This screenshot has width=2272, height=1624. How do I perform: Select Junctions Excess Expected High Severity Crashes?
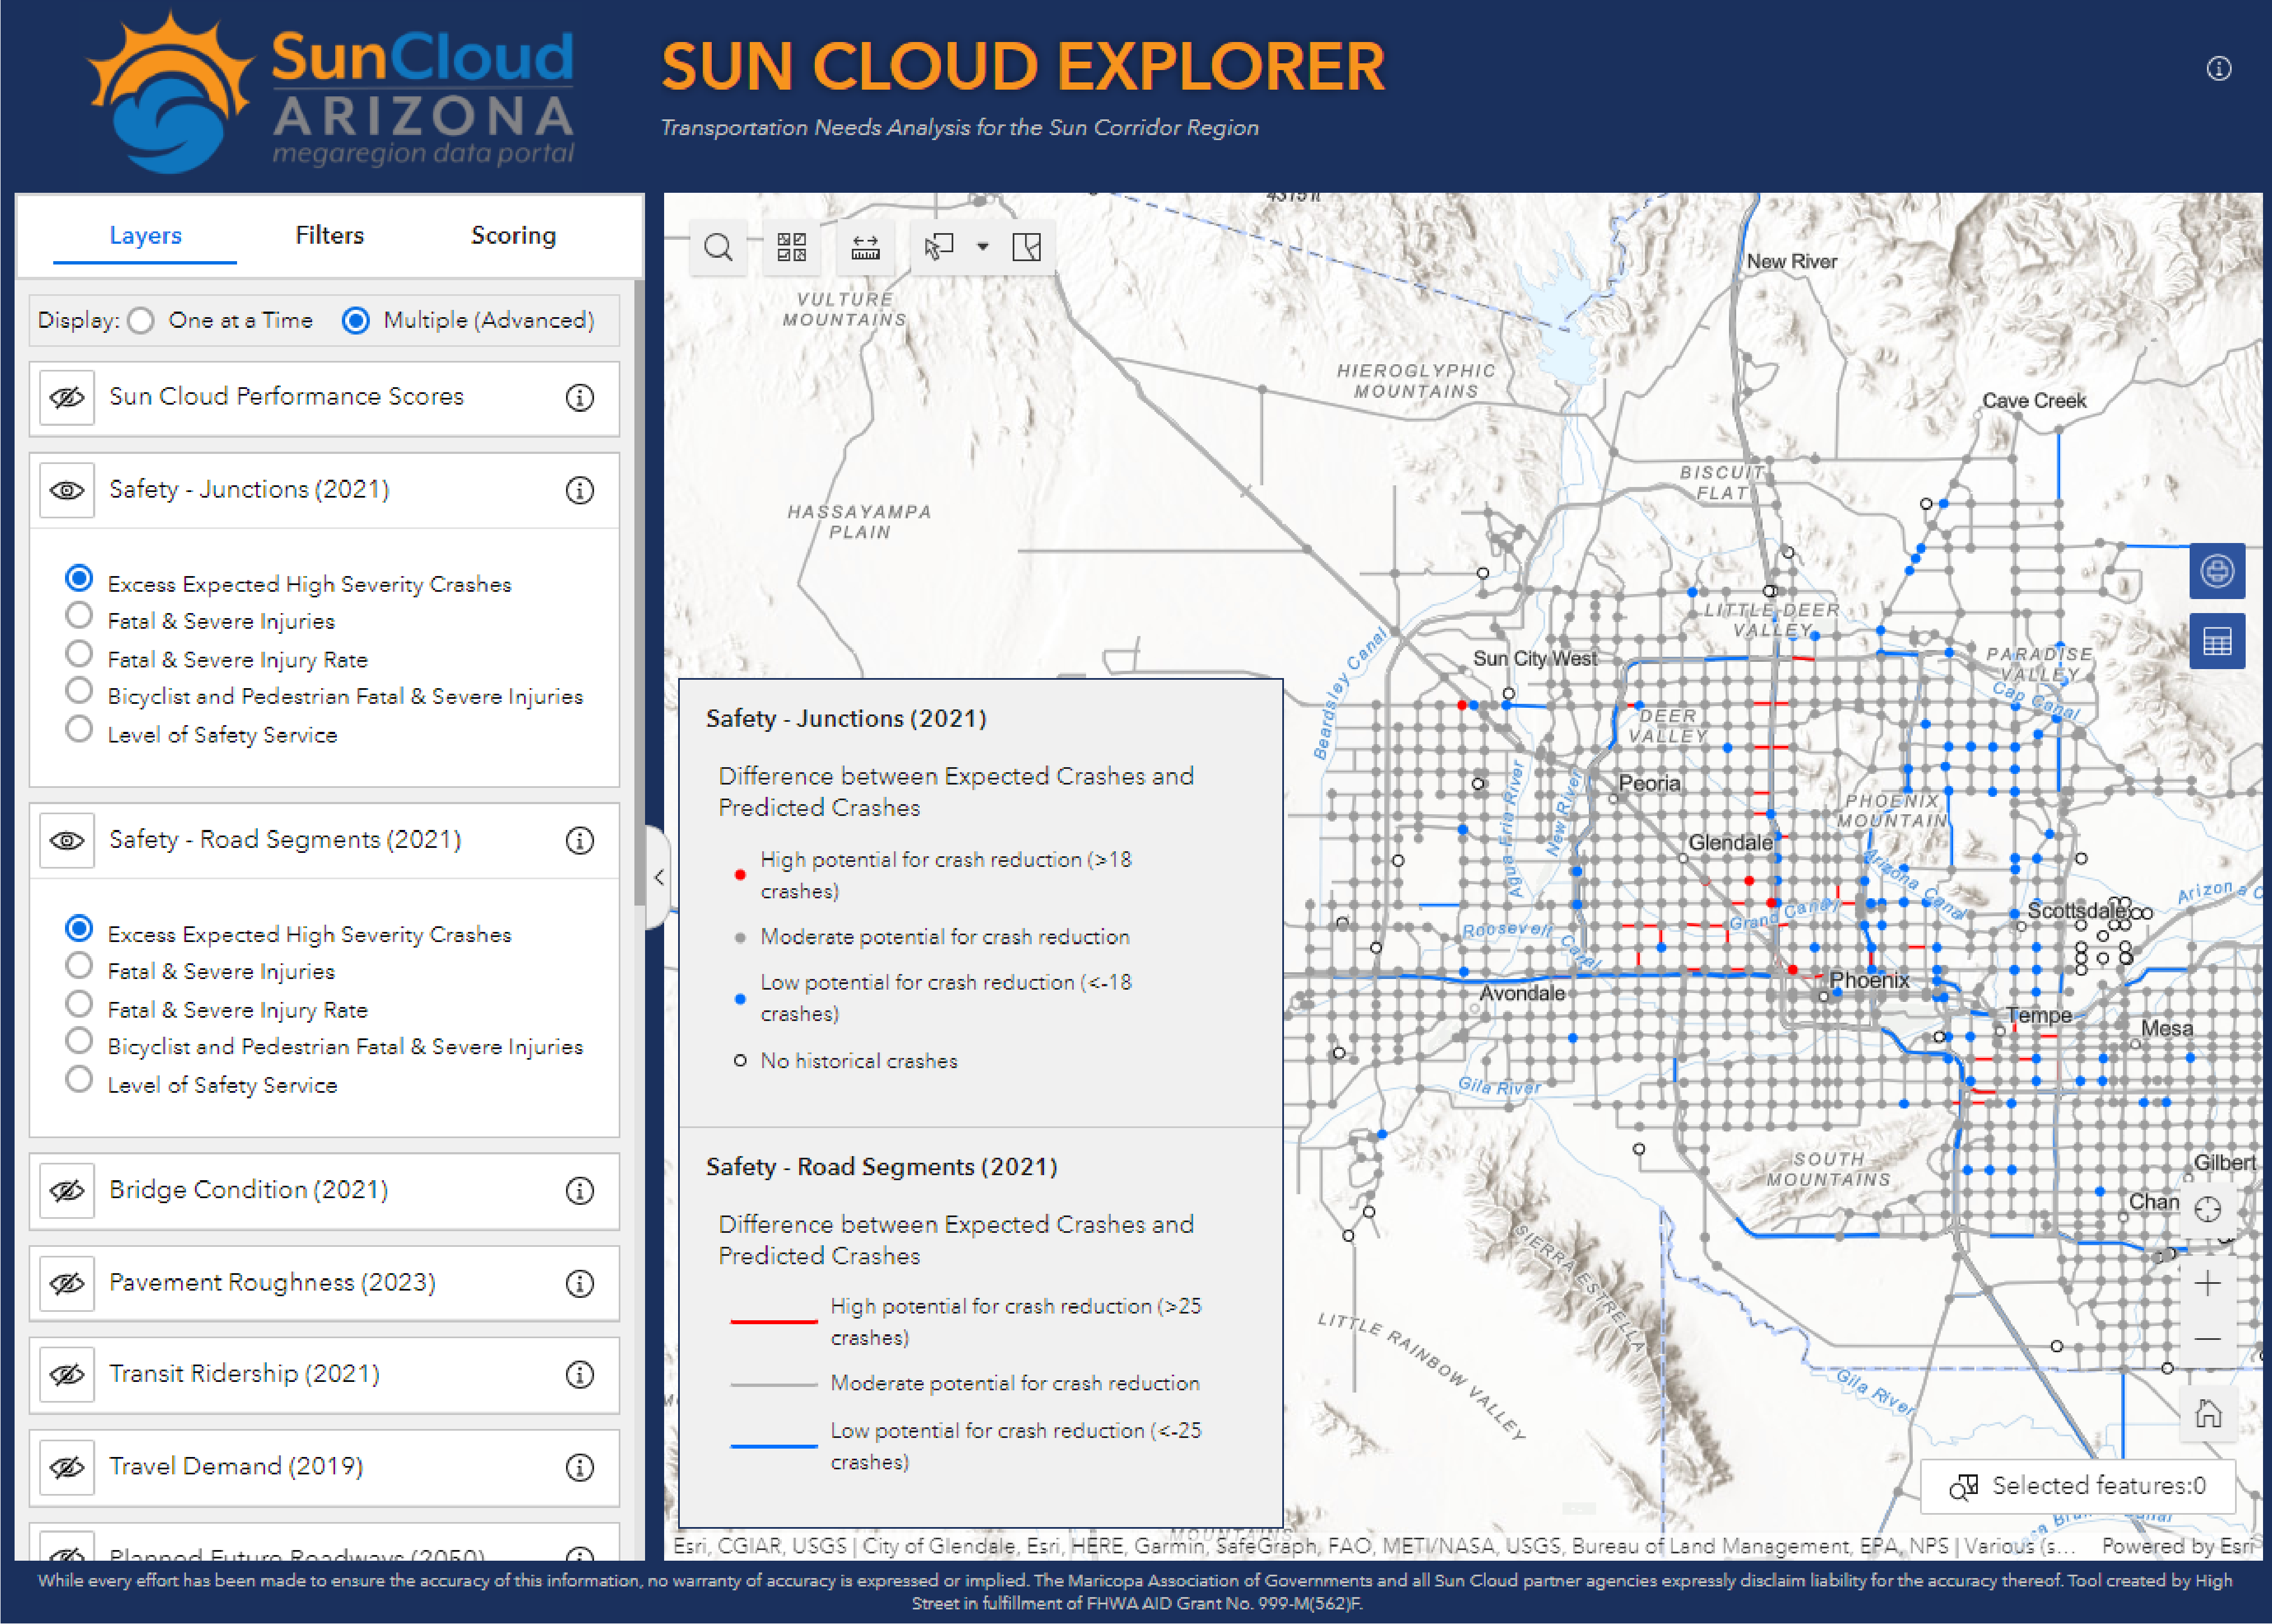pos(79,579)
